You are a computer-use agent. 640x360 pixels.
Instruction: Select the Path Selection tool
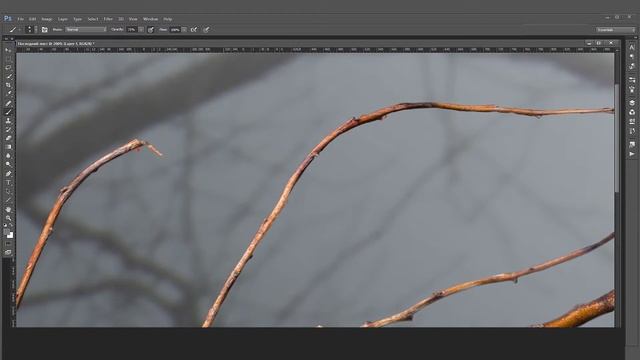8,191
